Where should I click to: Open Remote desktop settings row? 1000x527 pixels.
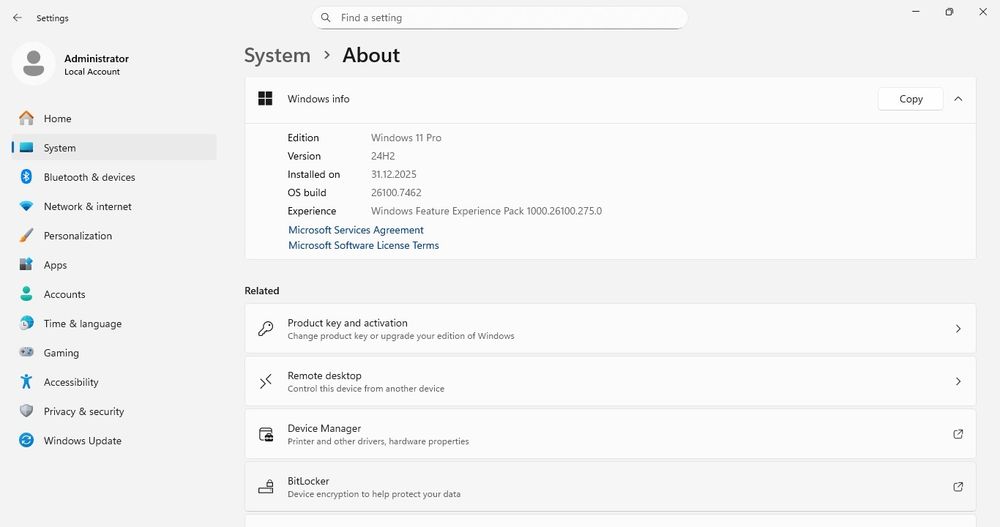click(x=610, y=382)
